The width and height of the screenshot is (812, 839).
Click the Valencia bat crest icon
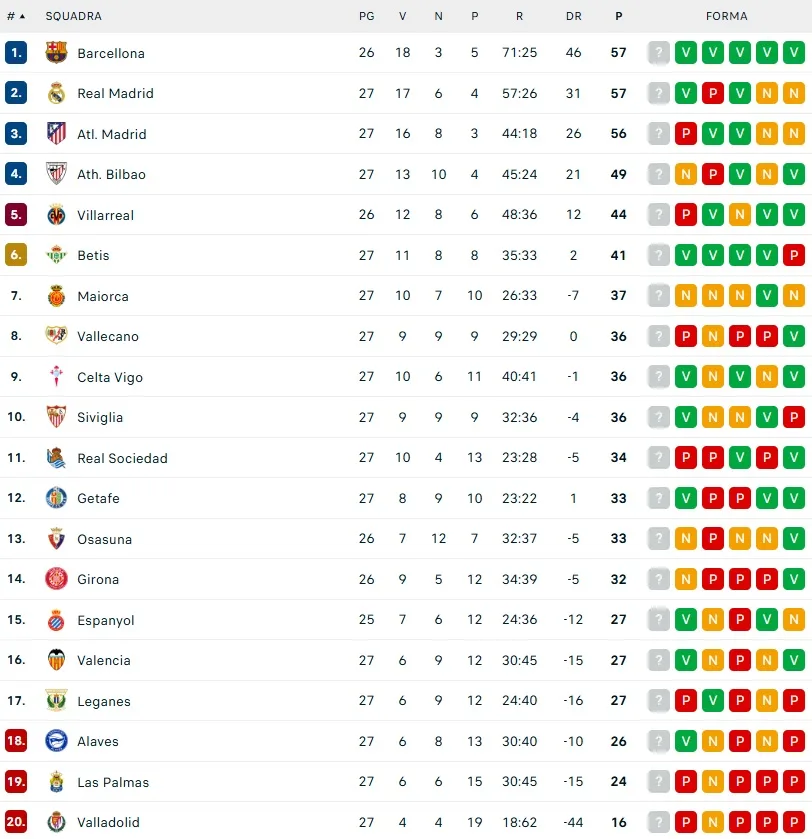pyautogui.click(x=56, y=660)
